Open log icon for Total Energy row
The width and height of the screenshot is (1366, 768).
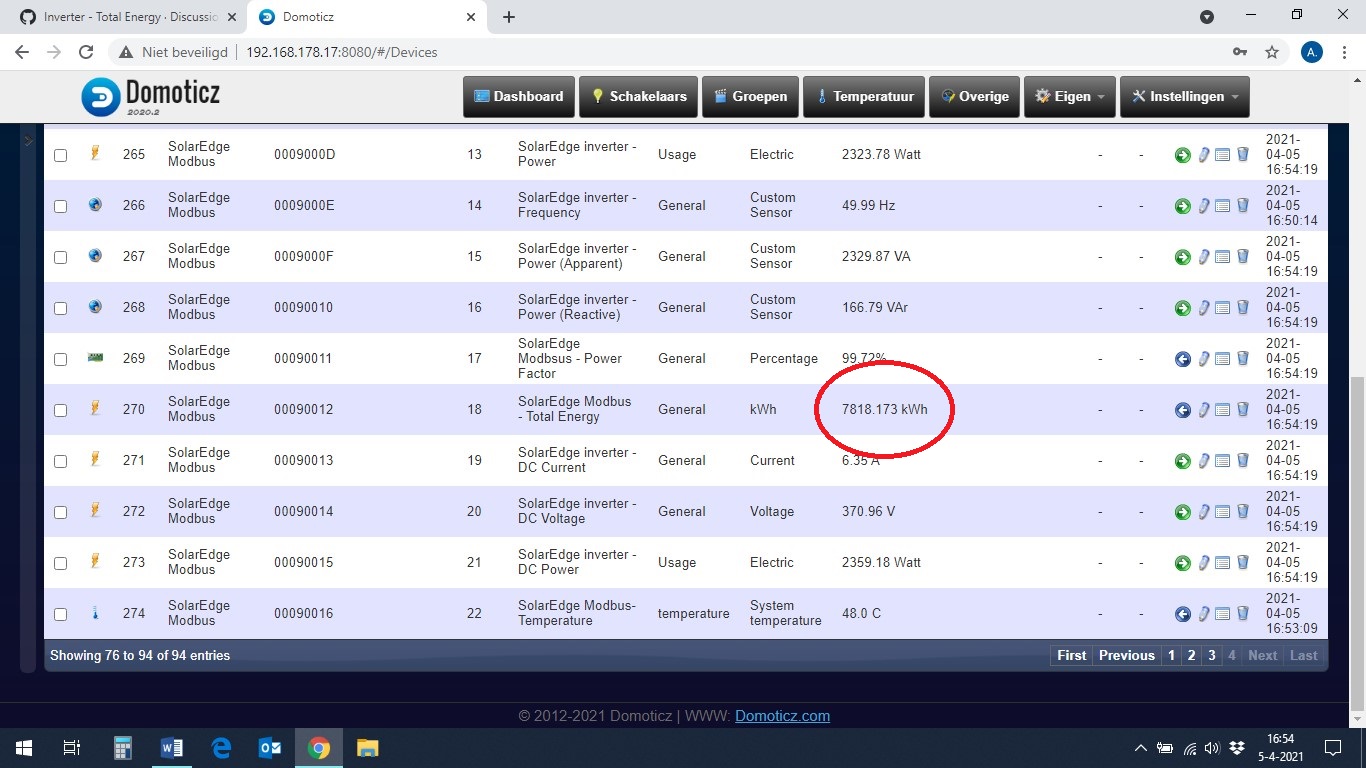[1222, 410]
